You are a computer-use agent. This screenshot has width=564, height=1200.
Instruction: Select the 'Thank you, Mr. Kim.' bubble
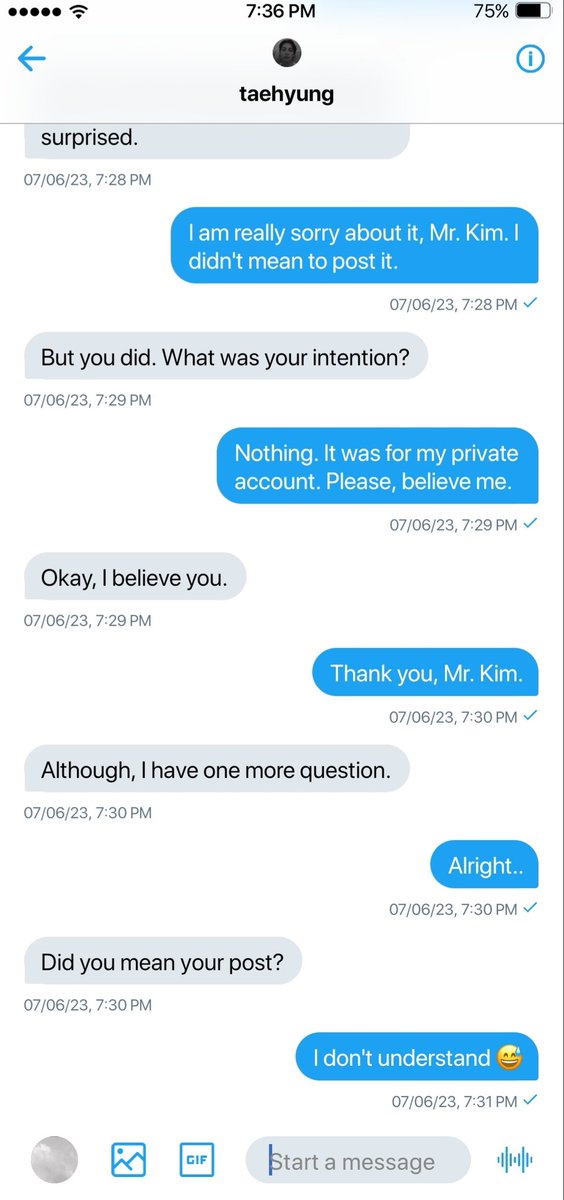coord(426,673)
